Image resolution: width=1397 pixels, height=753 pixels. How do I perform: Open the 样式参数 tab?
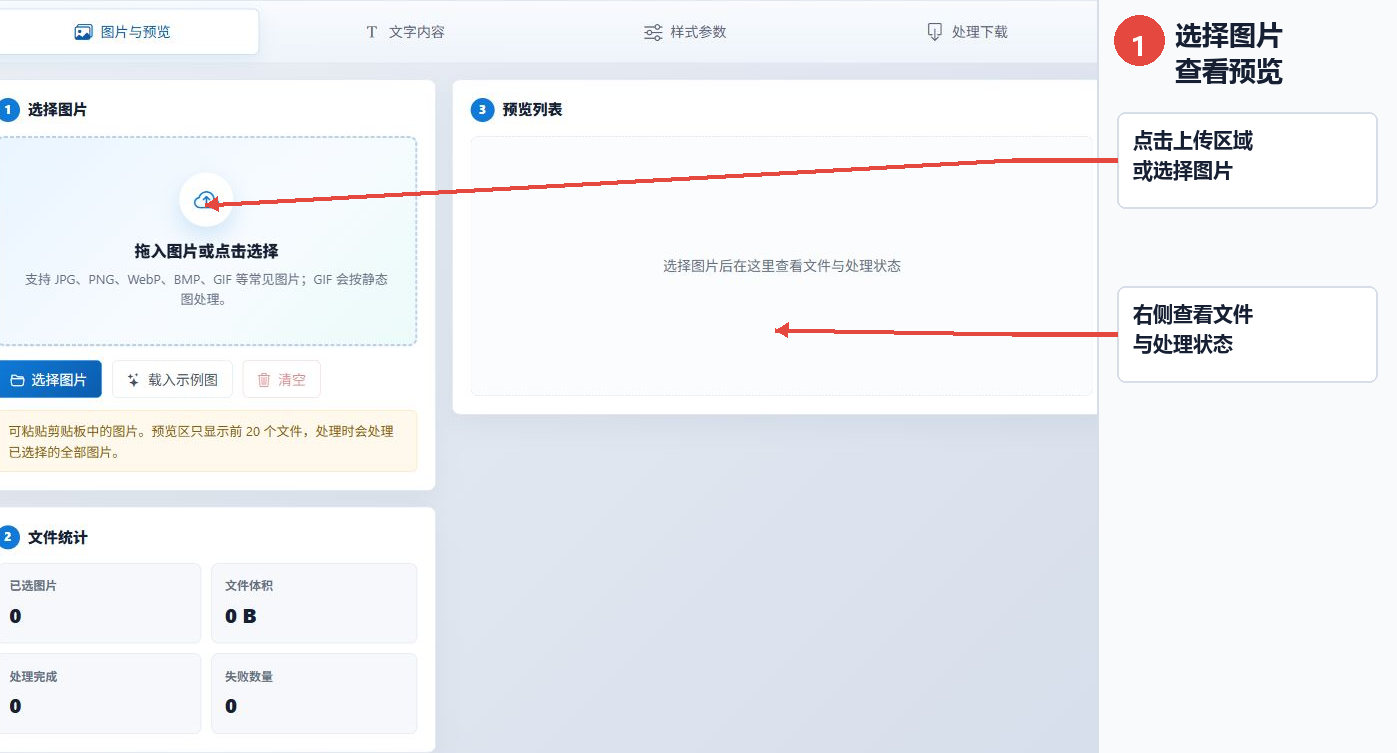[685, 32]
